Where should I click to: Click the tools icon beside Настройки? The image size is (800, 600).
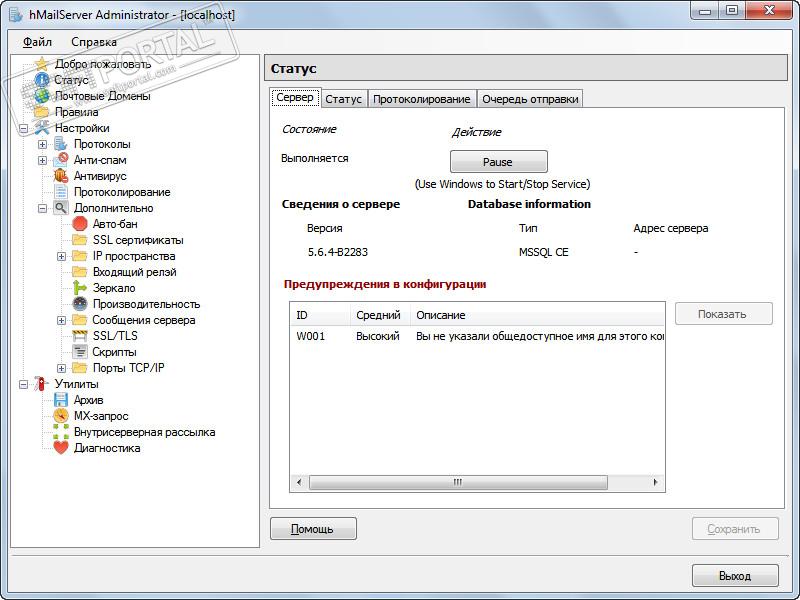pyautogui.click(x=41, y=128)
